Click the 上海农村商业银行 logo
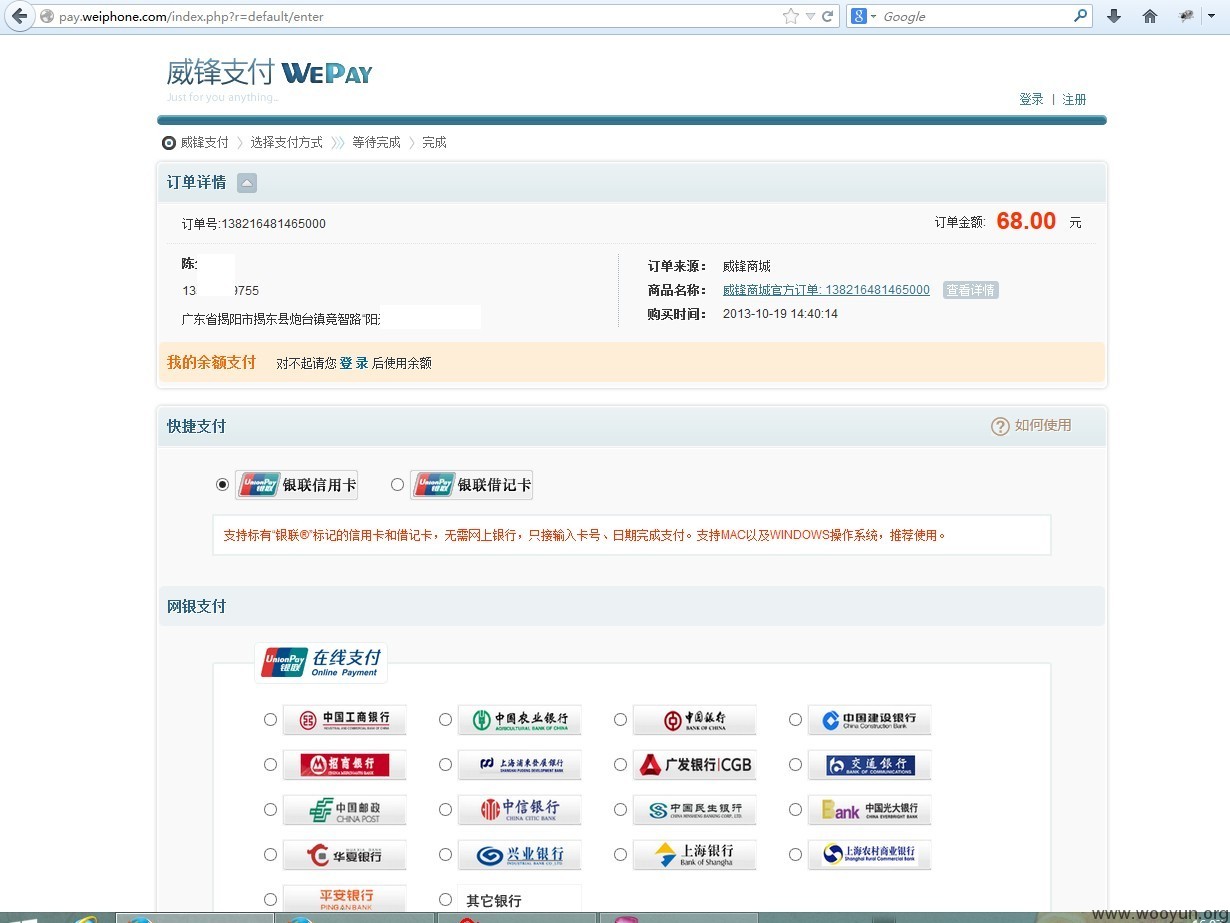Image resolution: width=1230 pixels, height=923 pixels. pos(870,855)
